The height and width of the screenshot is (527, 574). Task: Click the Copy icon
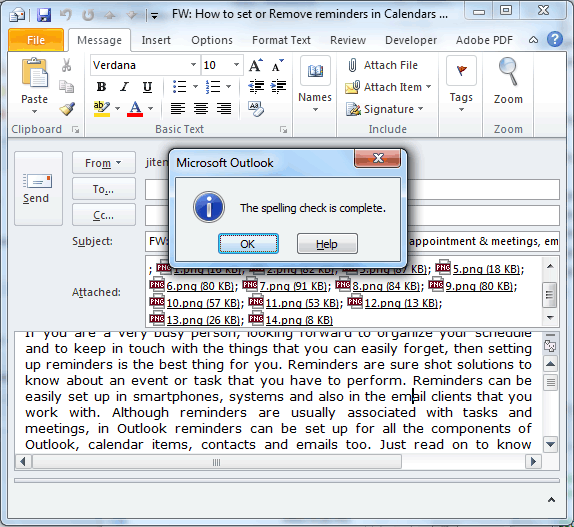(66, 87)
